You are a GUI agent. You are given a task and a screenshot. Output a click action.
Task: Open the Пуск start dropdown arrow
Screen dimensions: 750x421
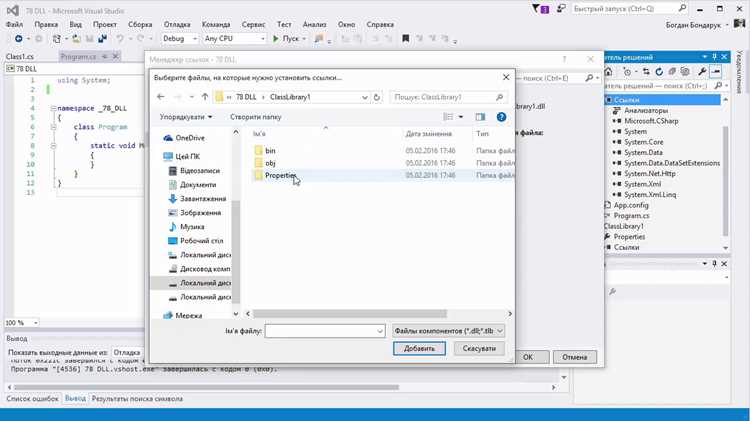[x=304, y=39]
